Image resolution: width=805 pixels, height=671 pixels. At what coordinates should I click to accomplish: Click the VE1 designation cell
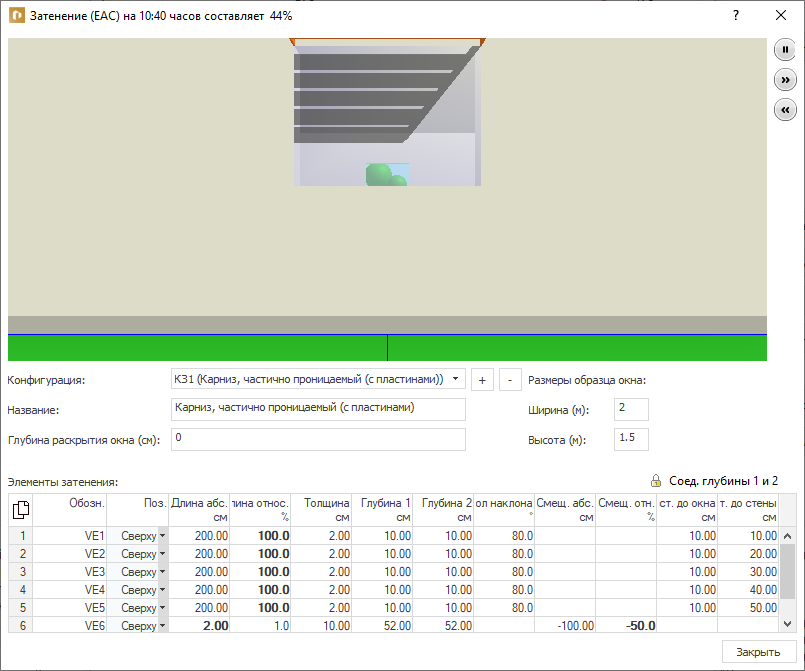click(70, 535)
